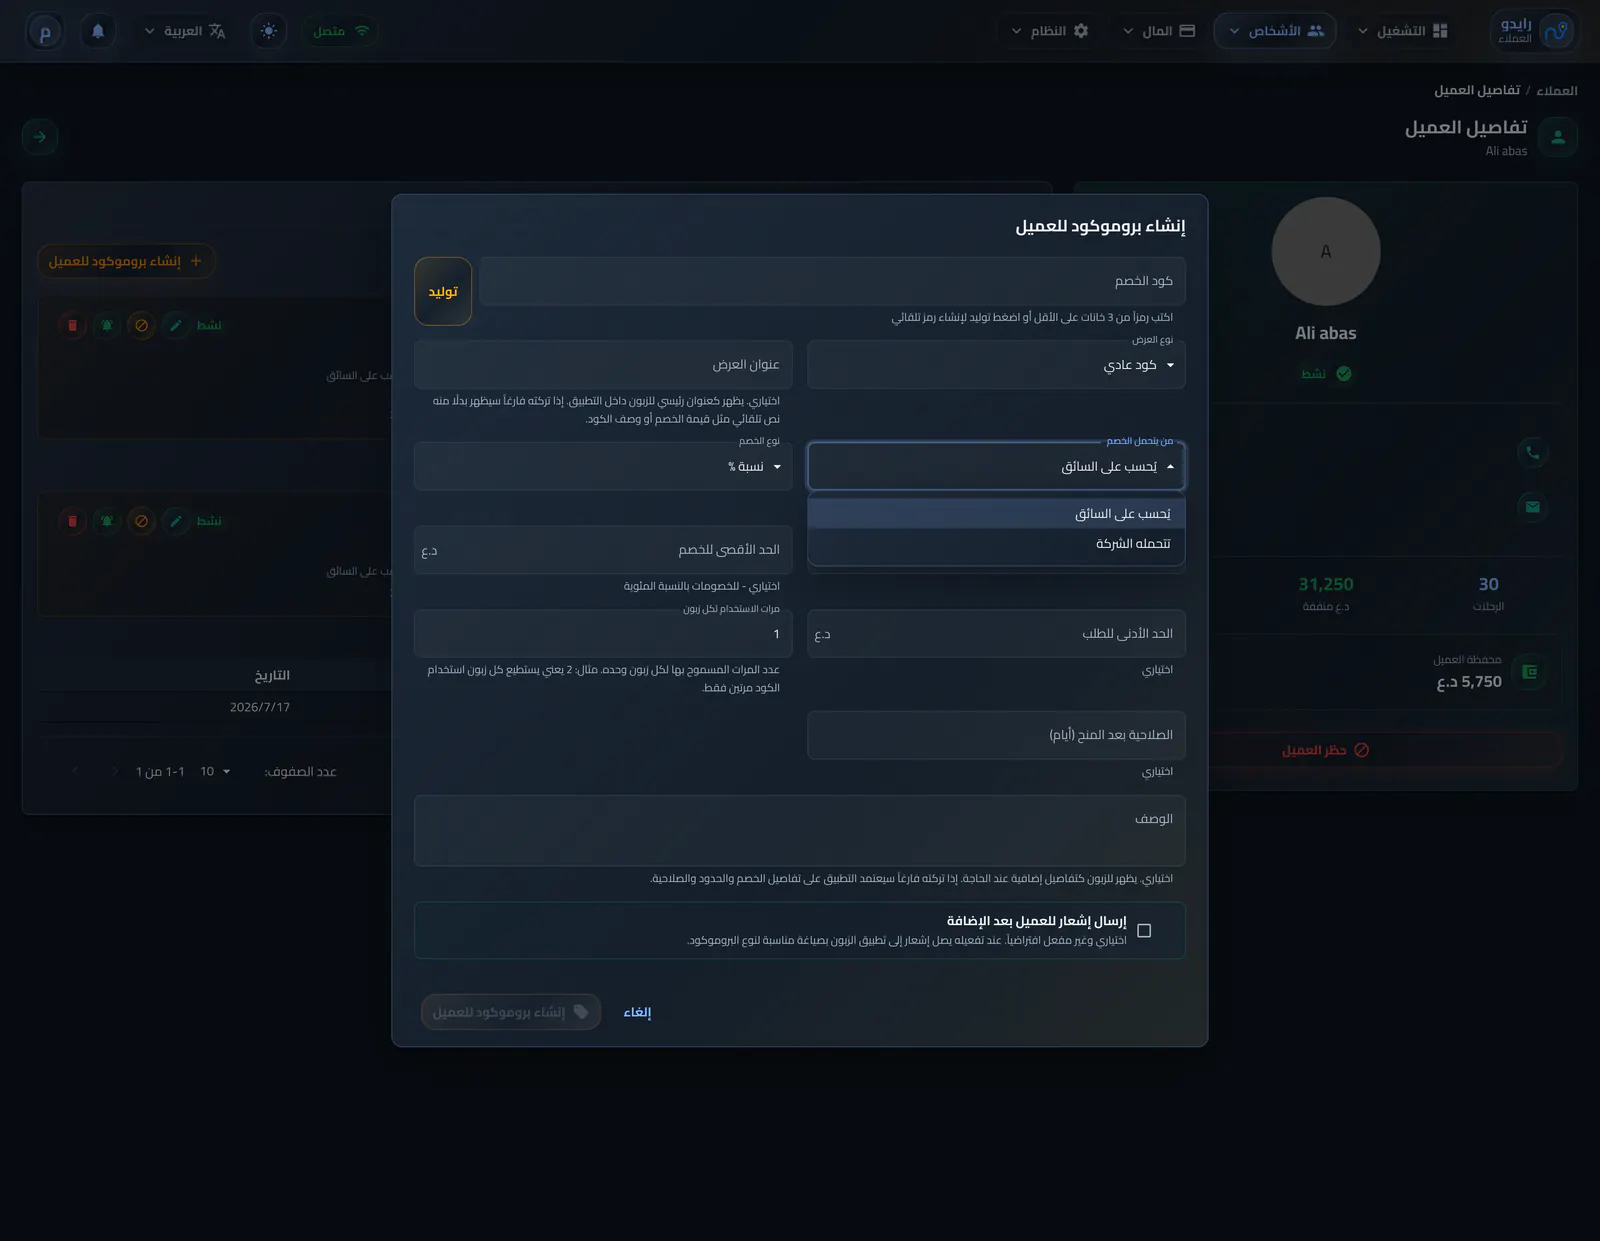Focus the عنوان العرض input field

point(603,365)
